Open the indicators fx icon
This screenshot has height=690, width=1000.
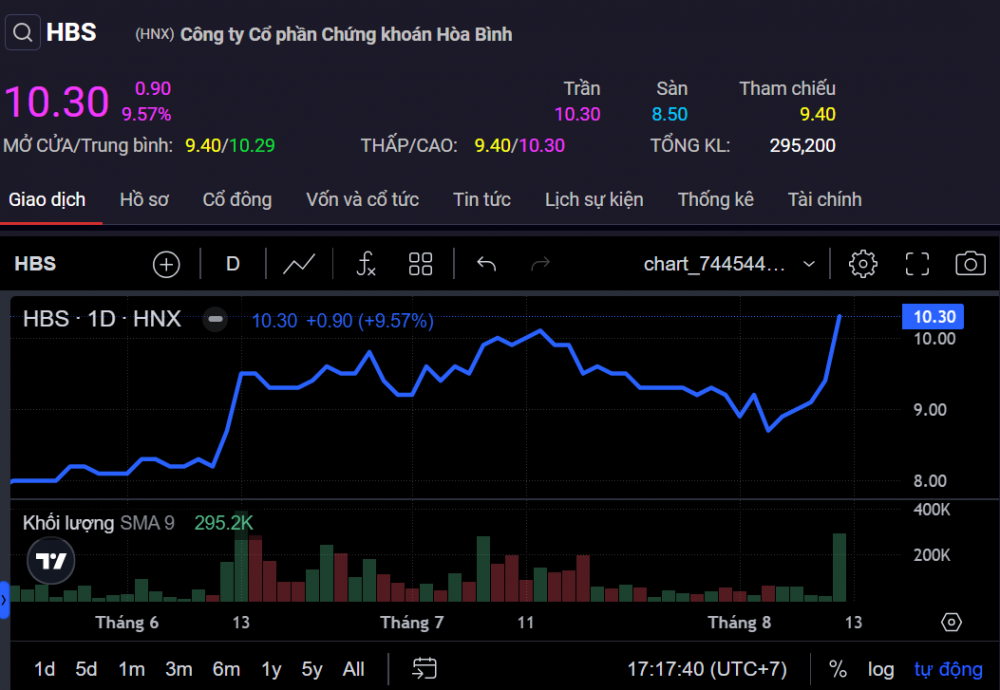click(x=366, y=264)
